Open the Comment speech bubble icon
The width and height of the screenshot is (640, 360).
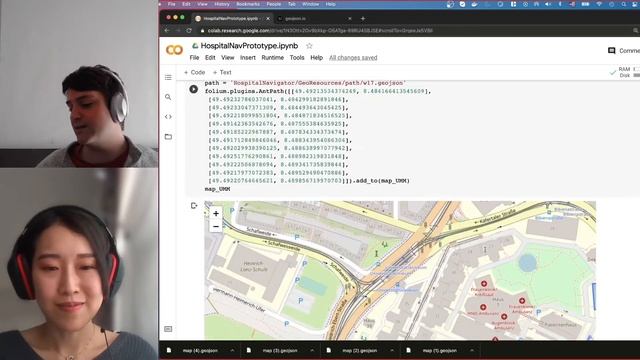click(x=611, y=51)
